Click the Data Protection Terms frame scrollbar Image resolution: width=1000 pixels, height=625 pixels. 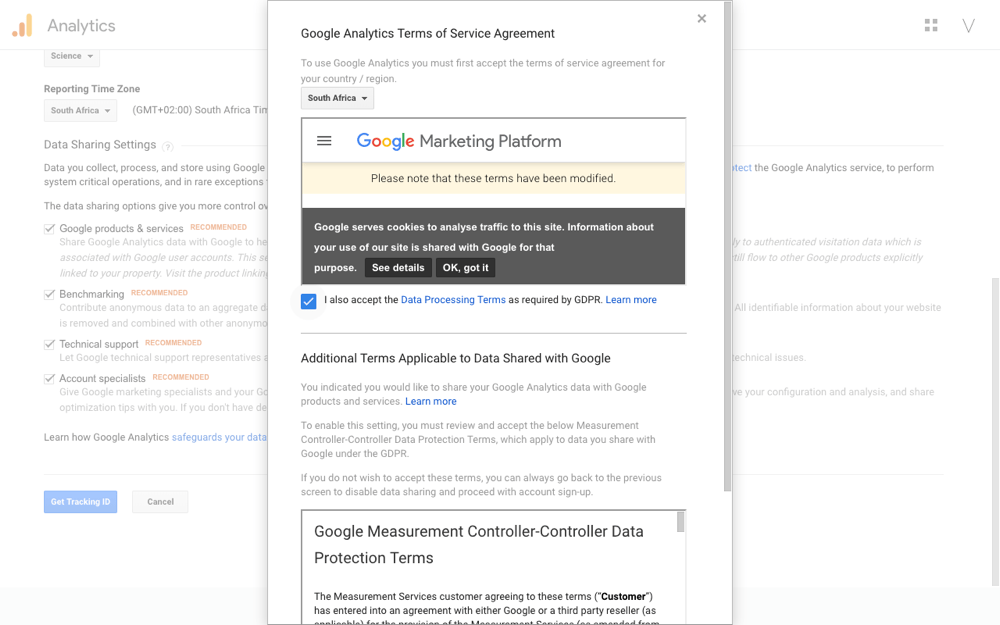tap(680, 522)
